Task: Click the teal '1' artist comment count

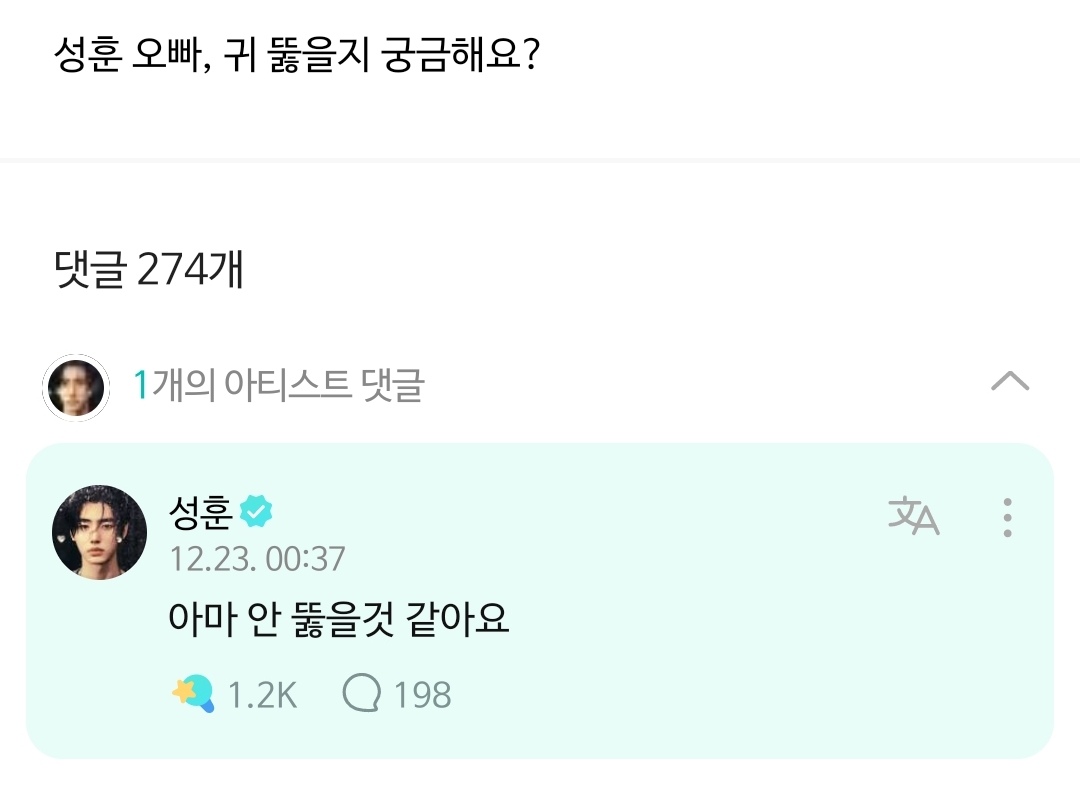Action: [141, 385]
